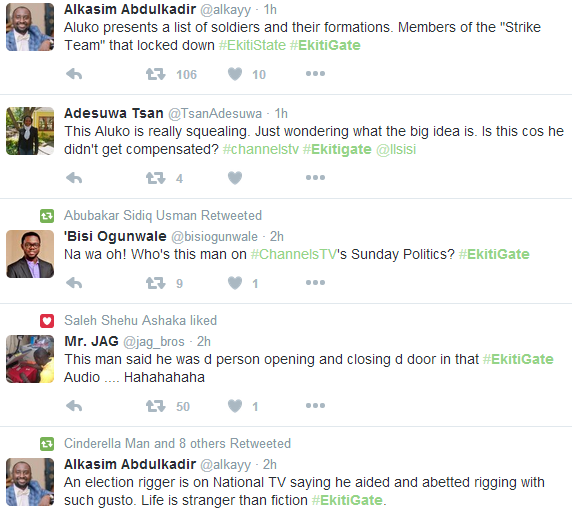Open Mr. JAG's @jag_bros profile name
Viewport: 572px width, 520px height.
coord(154,342)
